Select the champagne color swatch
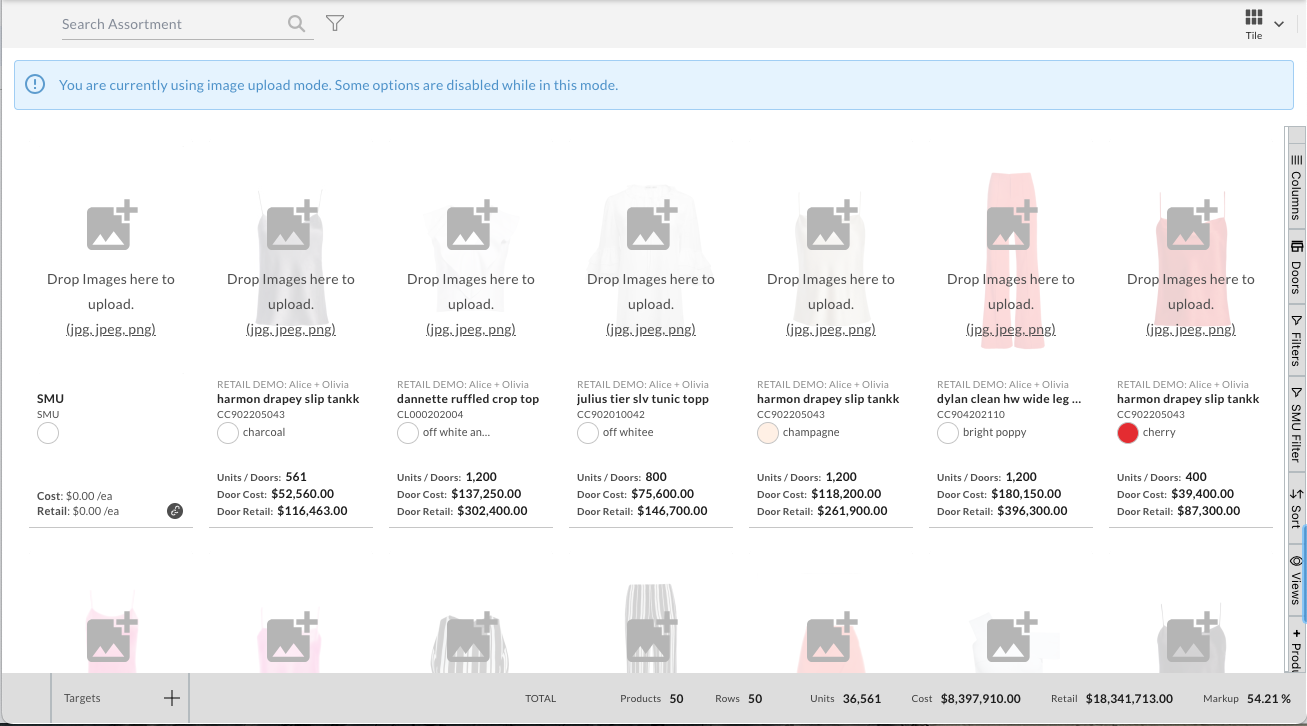The height and width of the screenshot is (726, 1307). point(768,433)
